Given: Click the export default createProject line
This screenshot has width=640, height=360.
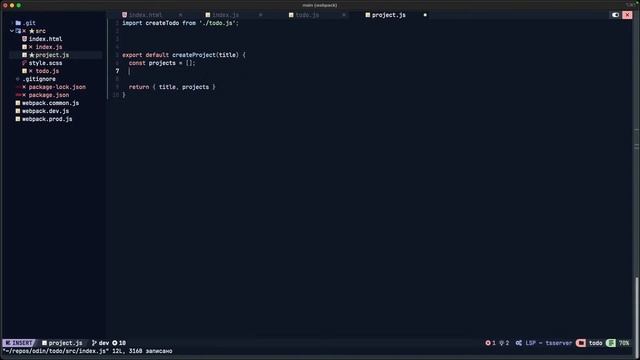Looking at the screenshot, I should (x=184, y=55).
